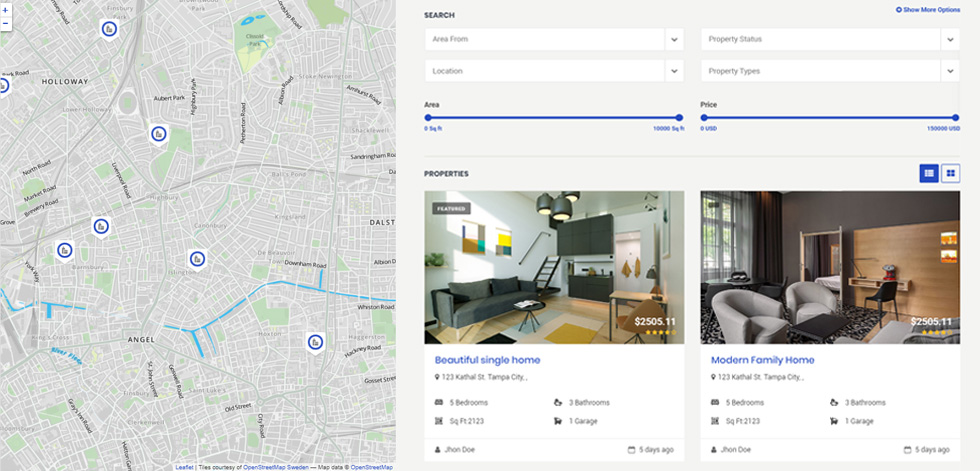
Task: Click the ANGEL label on the map
Action: [x=141, y=340]
